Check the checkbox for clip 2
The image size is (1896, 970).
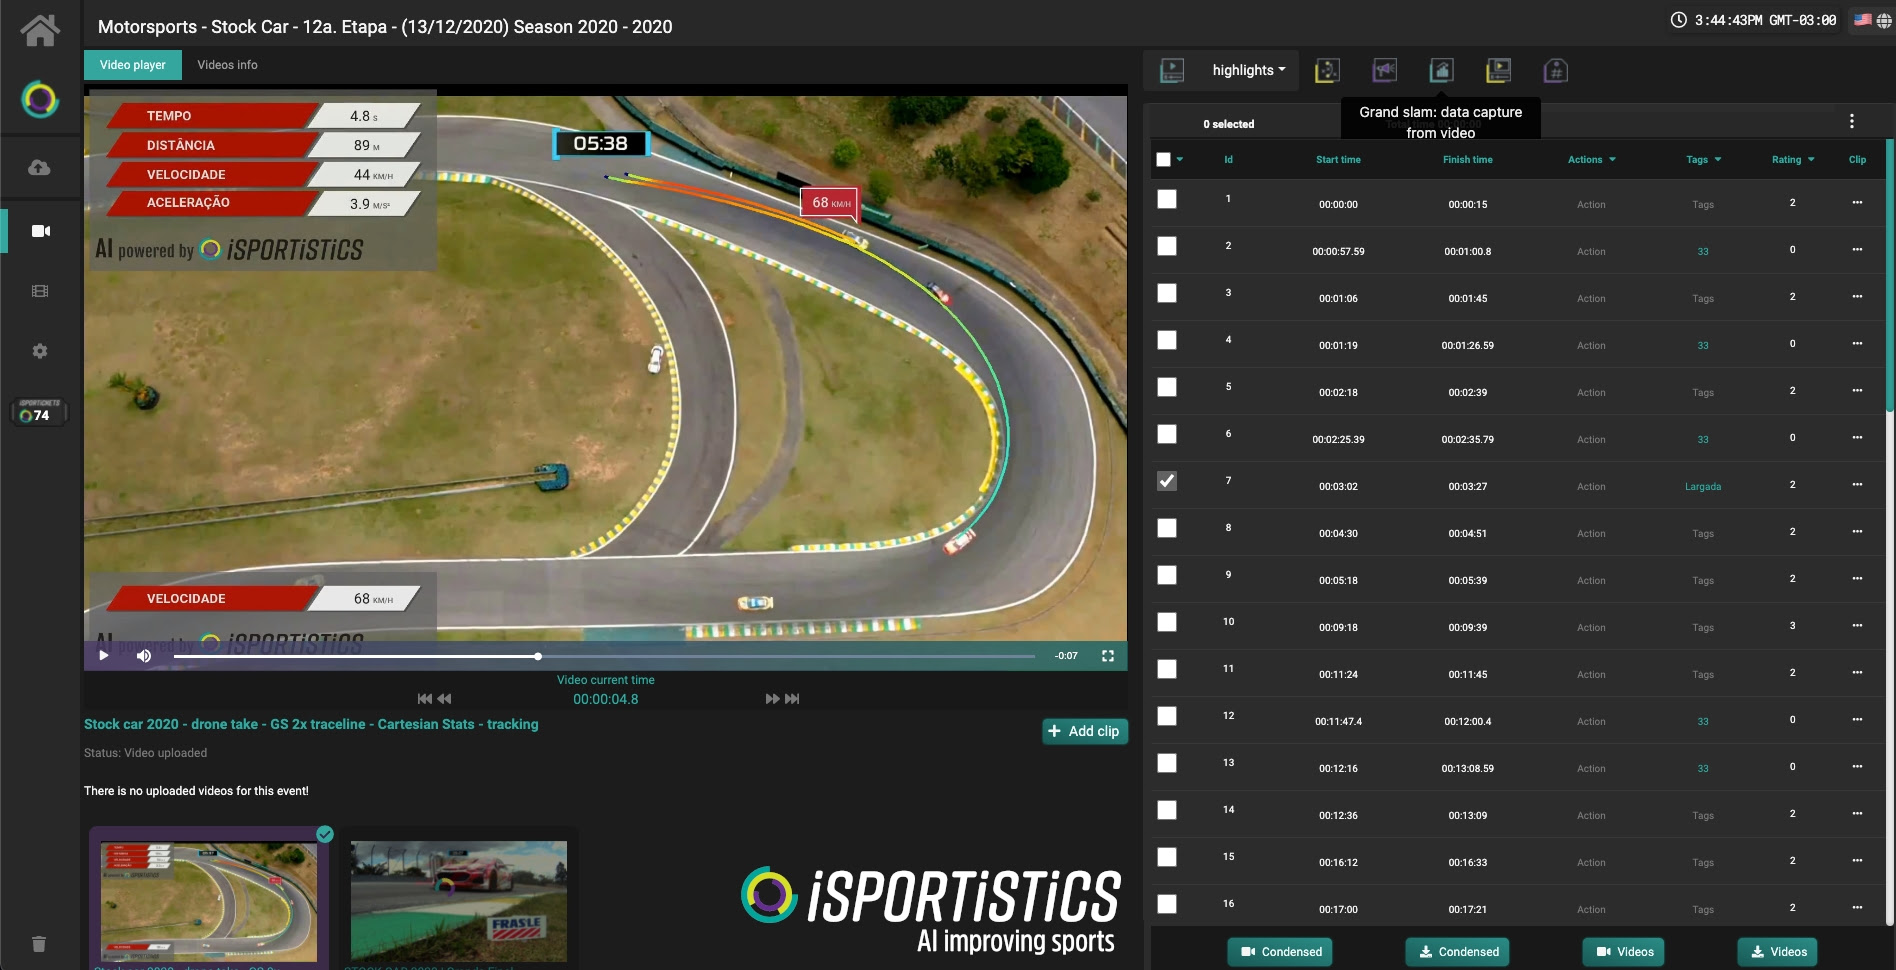tap(1167, 246)
